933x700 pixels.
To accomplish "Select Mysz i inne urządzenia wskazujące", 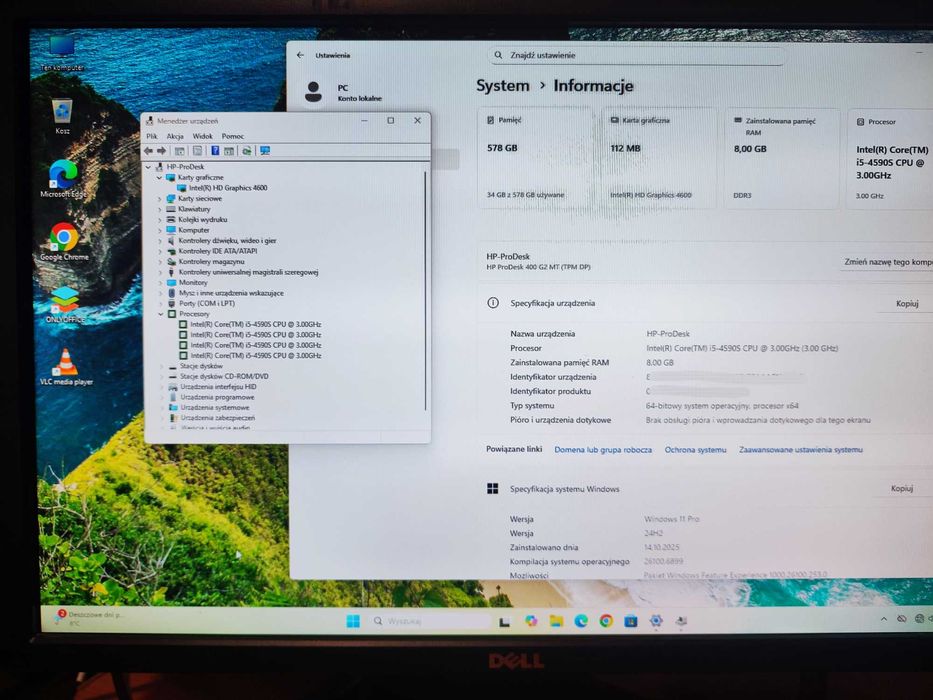I will tap(231, 293).
